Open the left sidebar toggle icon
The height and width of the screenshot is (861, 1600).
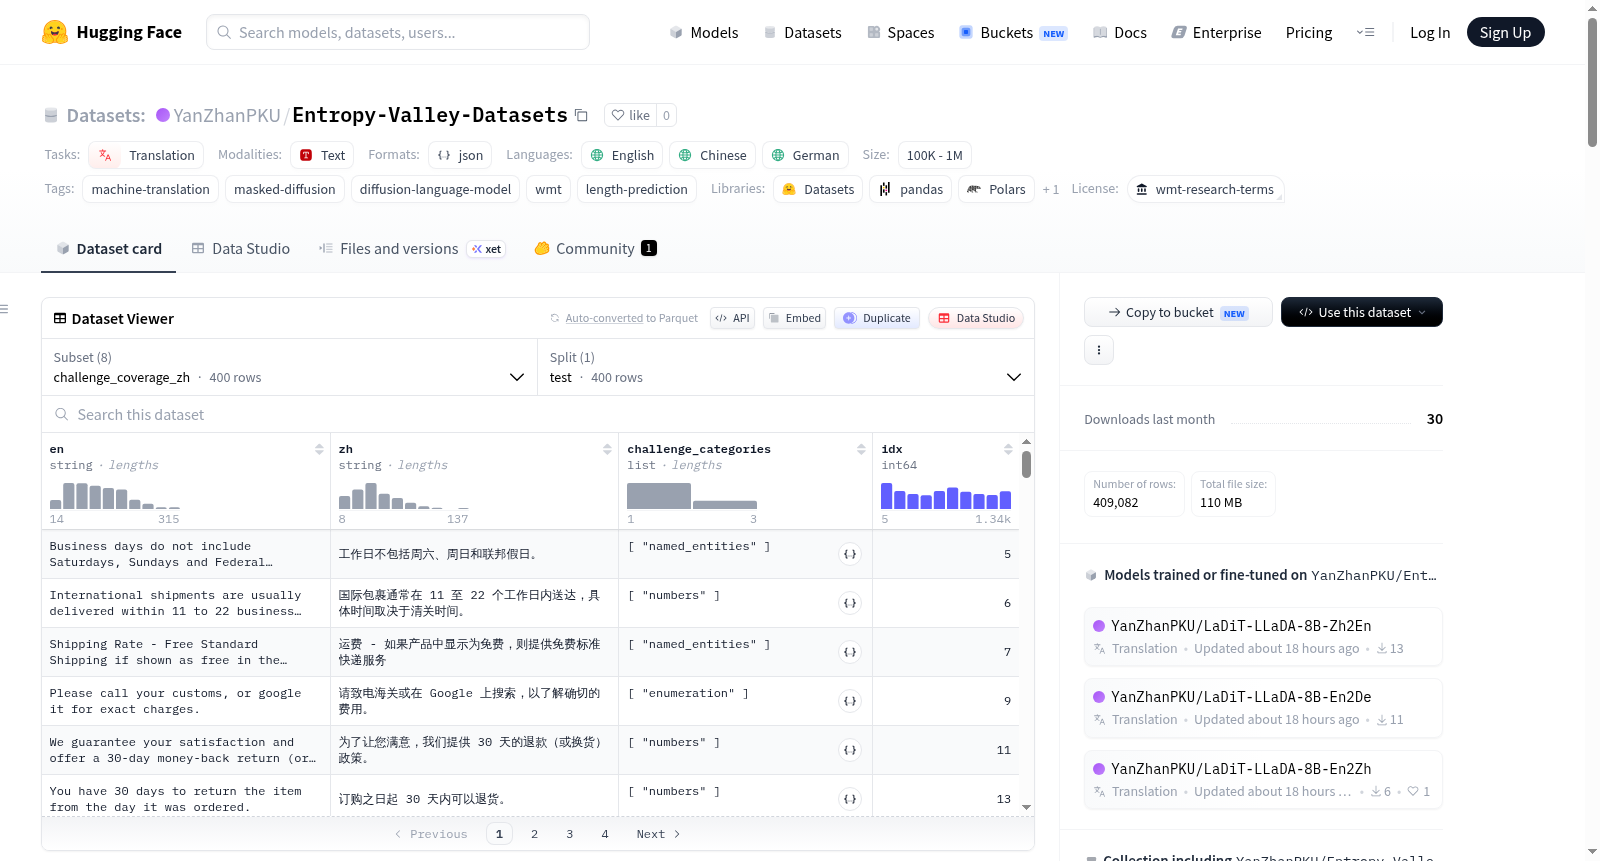coord(5,309)
